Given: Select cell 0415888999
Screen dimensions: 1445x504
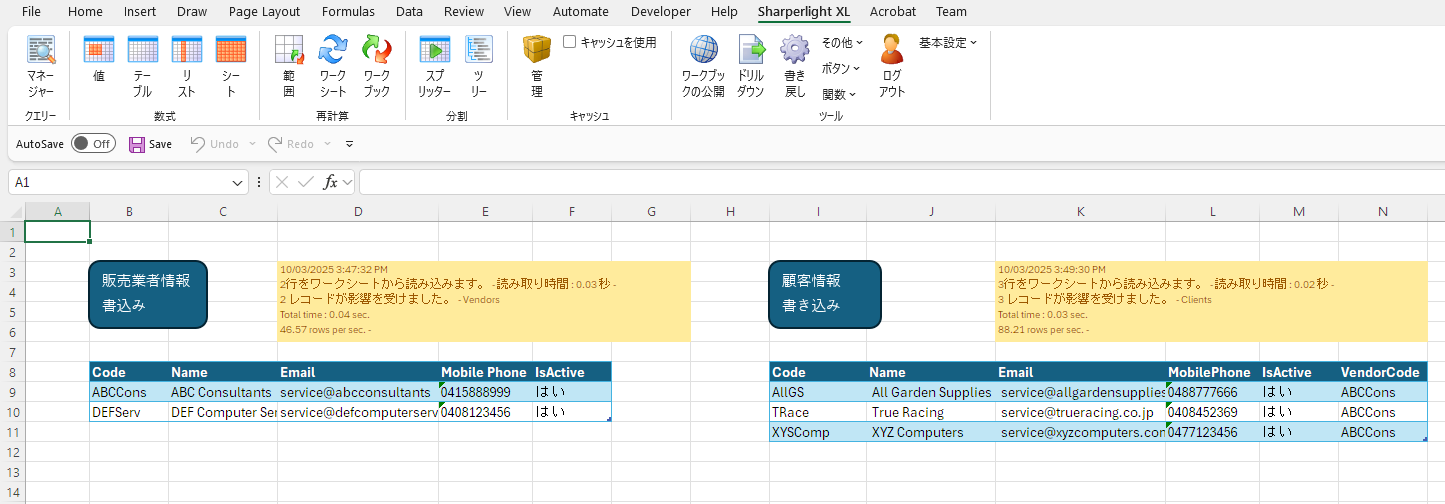Looking at the screenshot, I should click(485, 392).
